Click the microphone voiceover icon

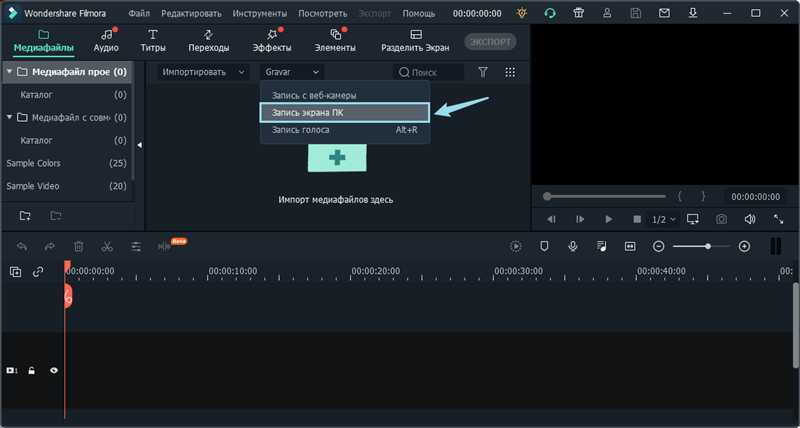pos(573,246)
